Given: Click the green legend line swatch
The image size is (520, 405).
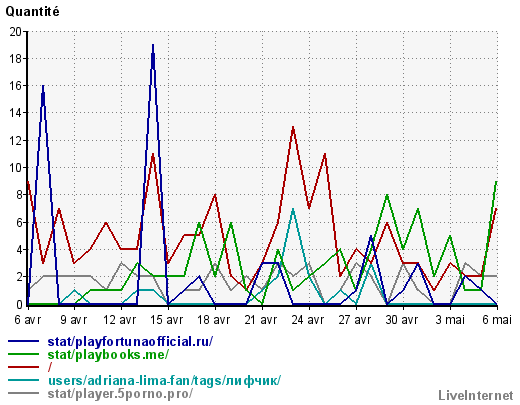Looking at the screenshot, I should tap(23, 354).
